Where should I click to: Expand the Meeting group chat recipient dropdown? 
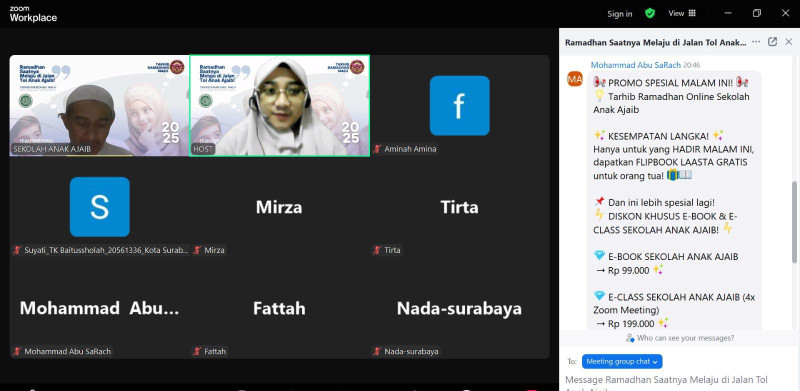pos(622,361)
